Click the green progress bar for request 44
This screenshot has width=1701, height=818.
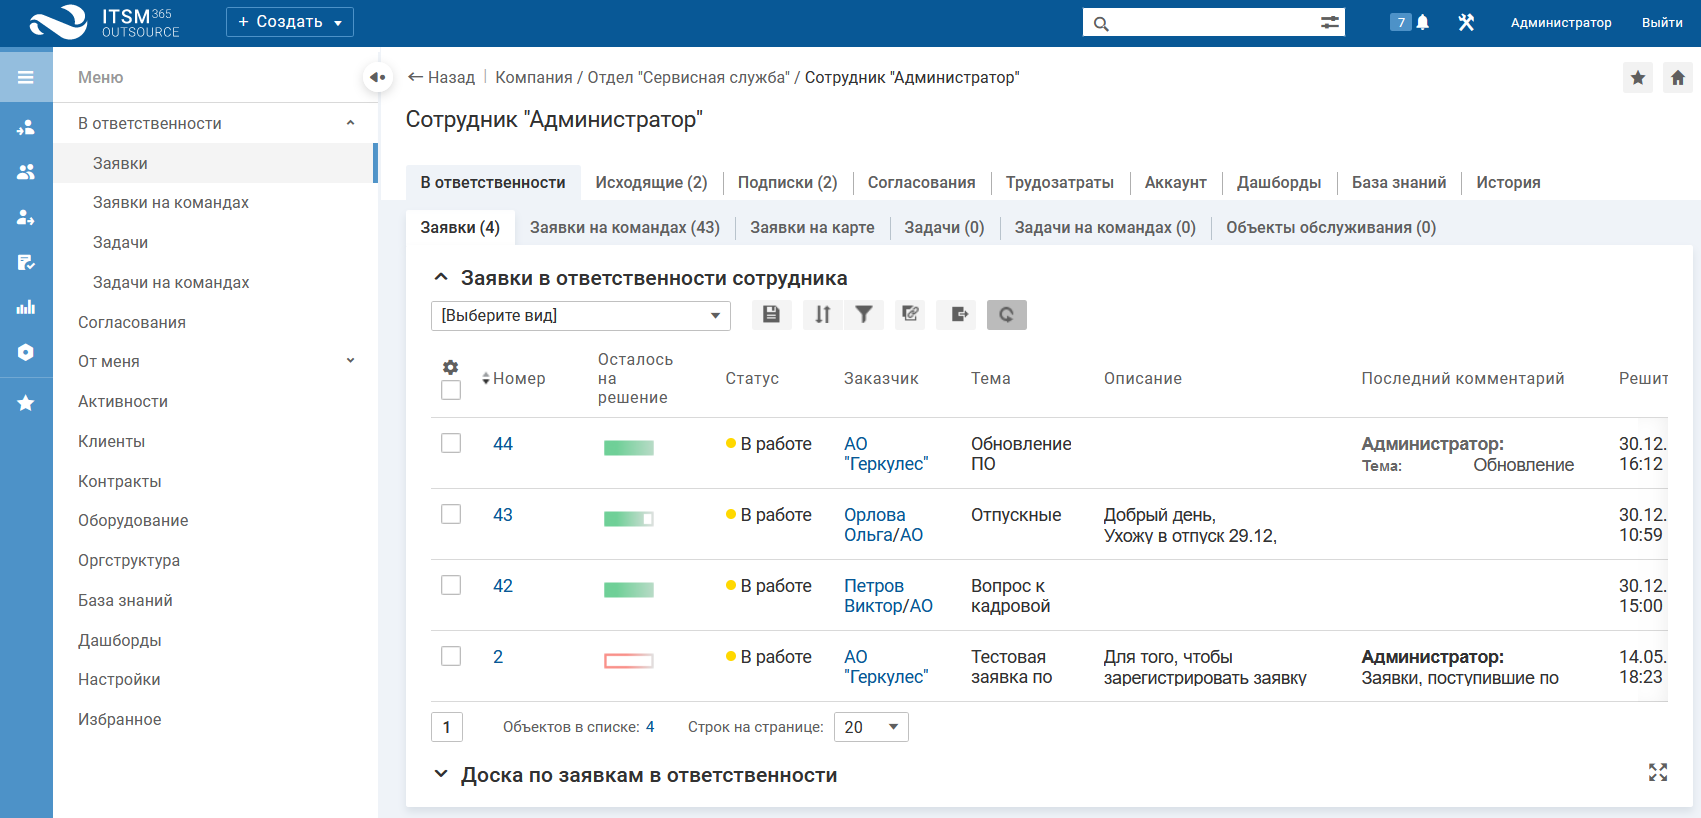(x=629, y=447)
